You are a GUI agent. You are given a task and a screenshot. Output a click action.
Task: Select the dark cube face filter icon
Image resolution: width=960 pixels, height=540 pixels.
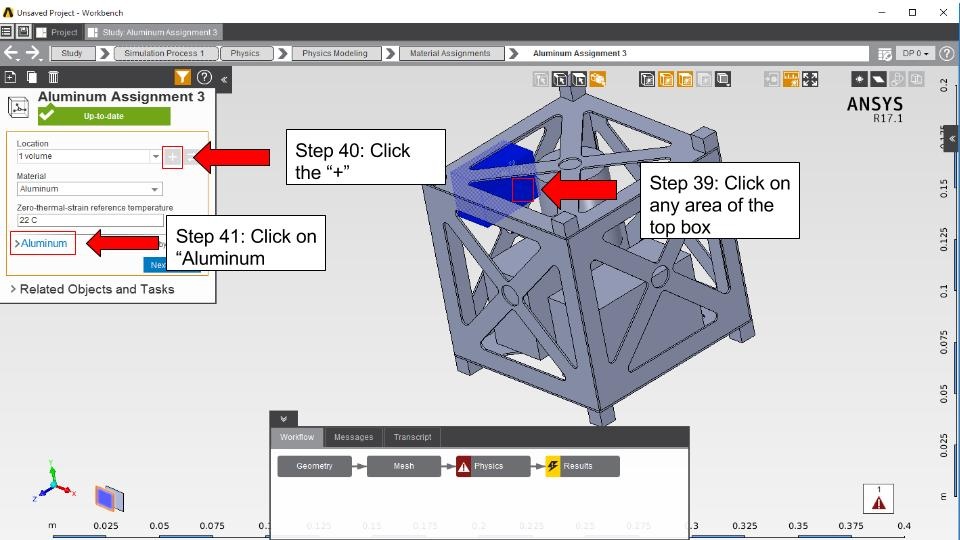point(647,79)
